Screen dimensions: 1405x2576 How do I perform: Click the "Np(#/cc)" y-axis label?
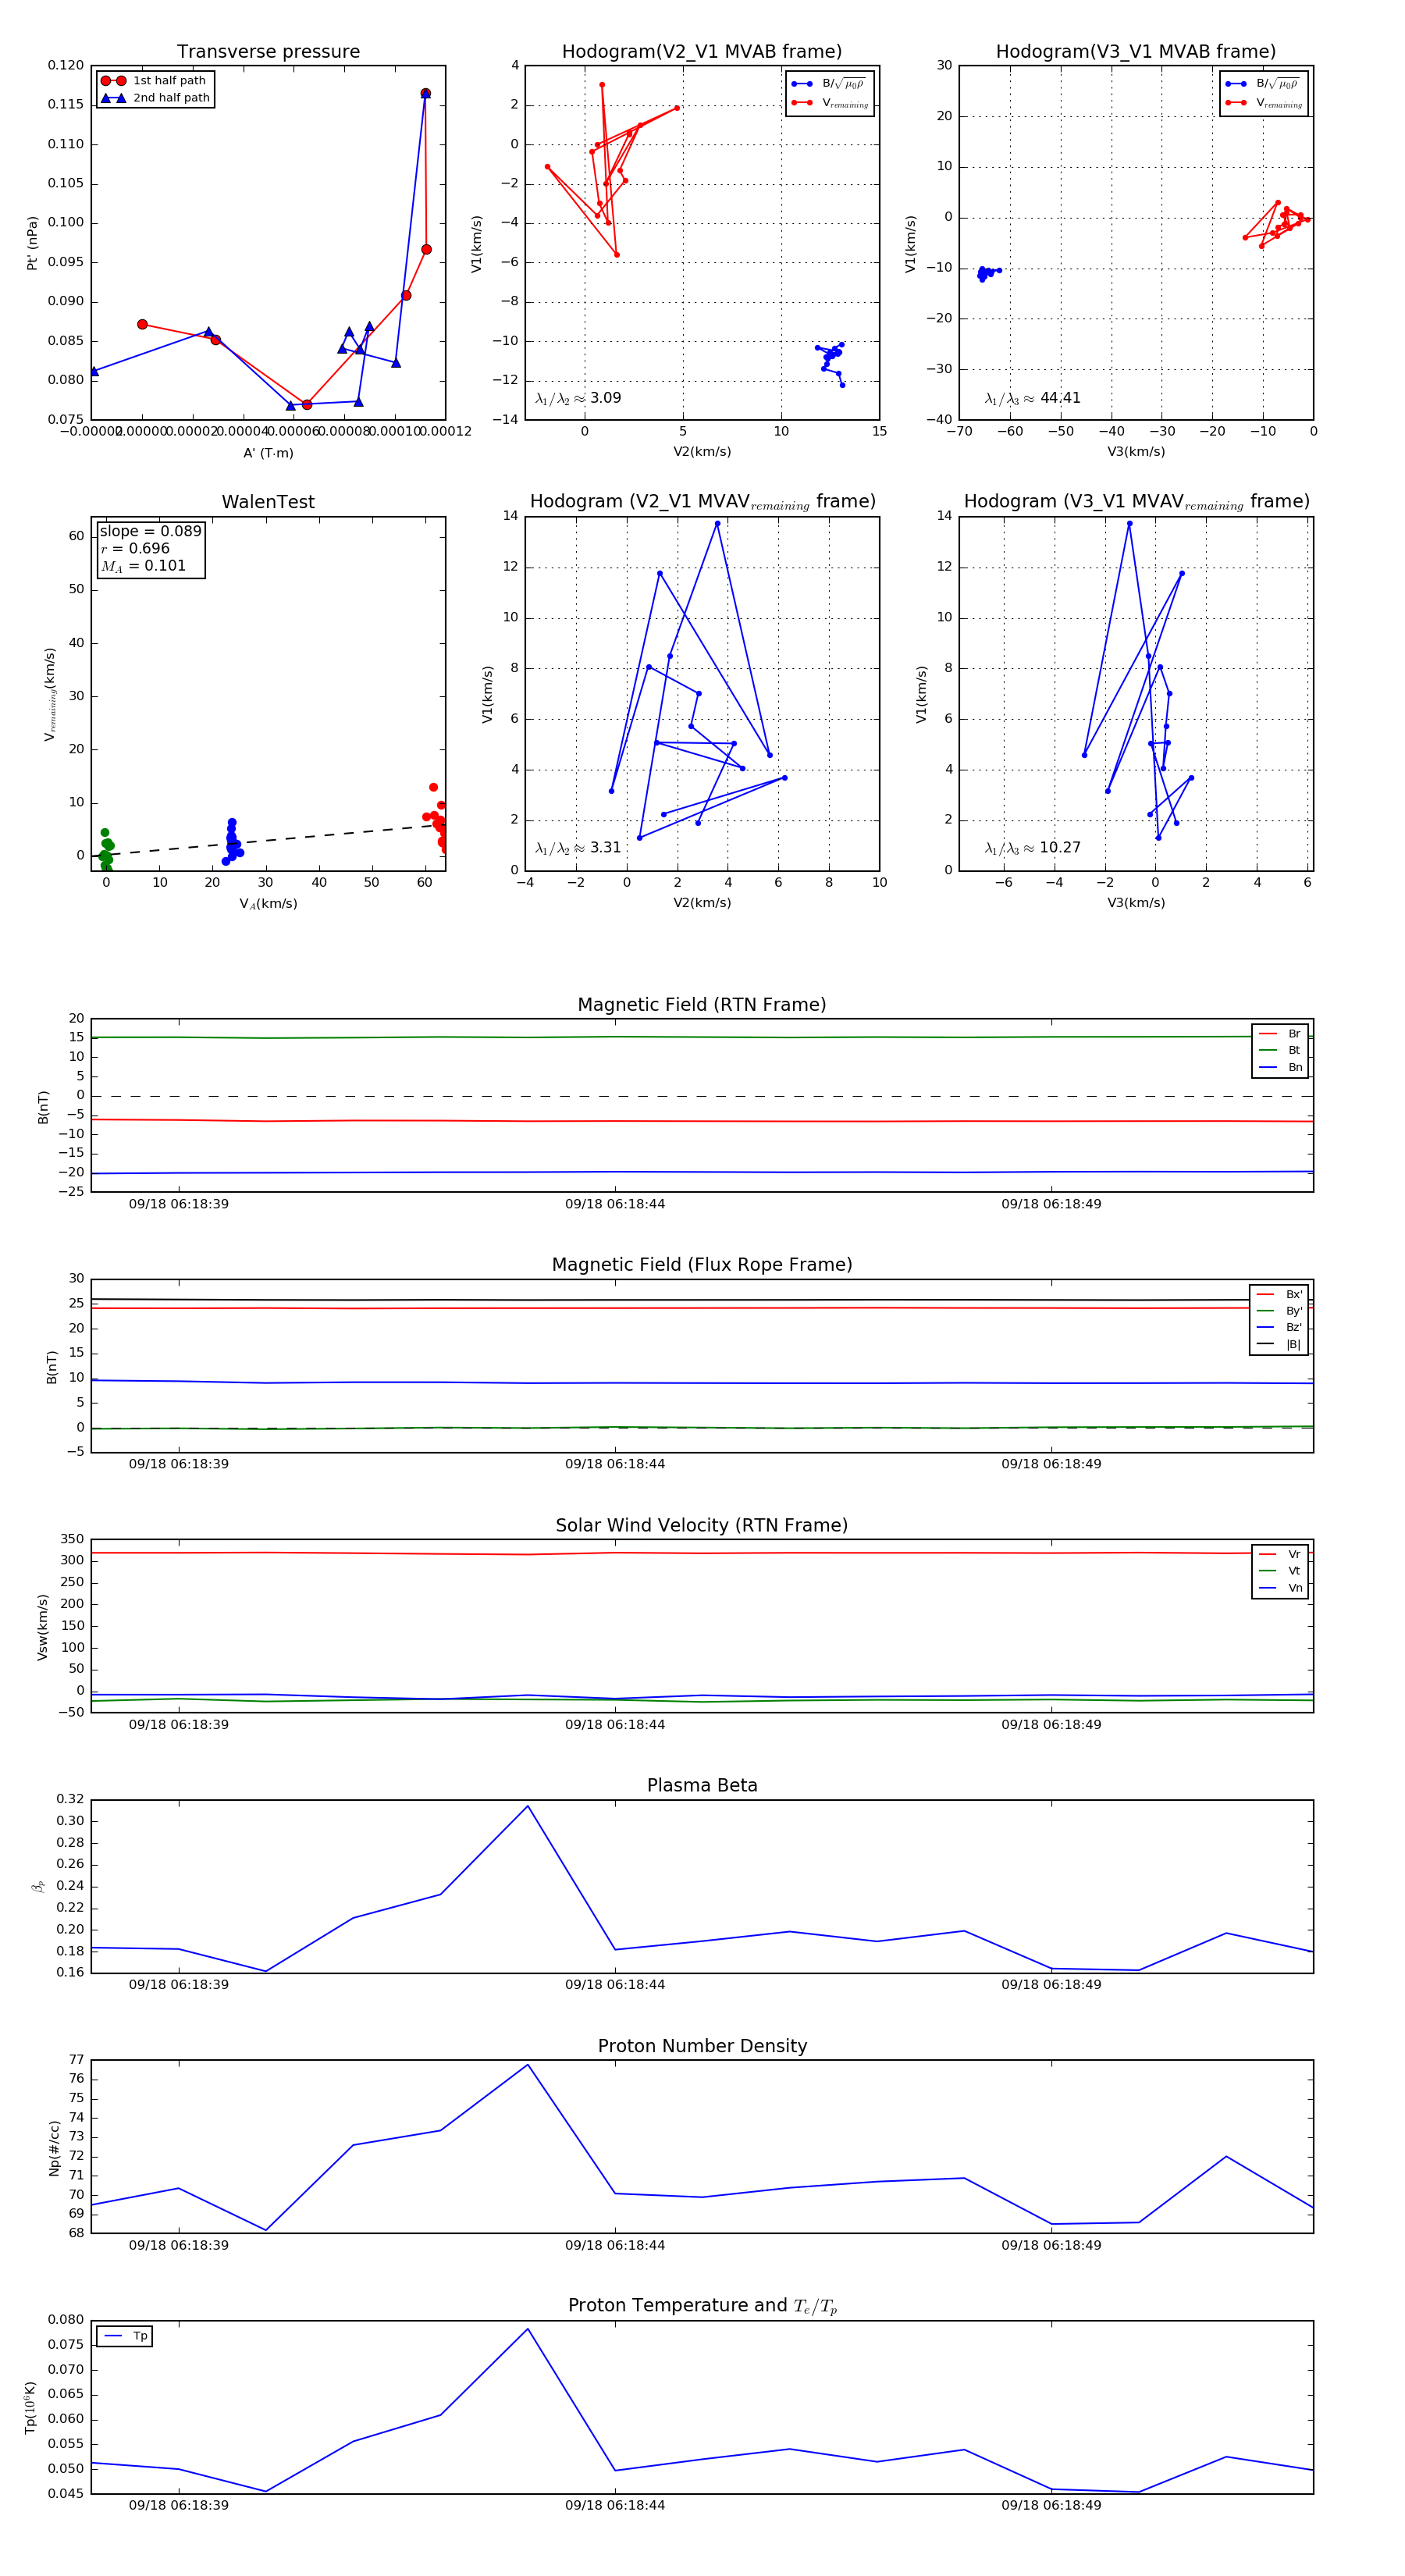54,2148
